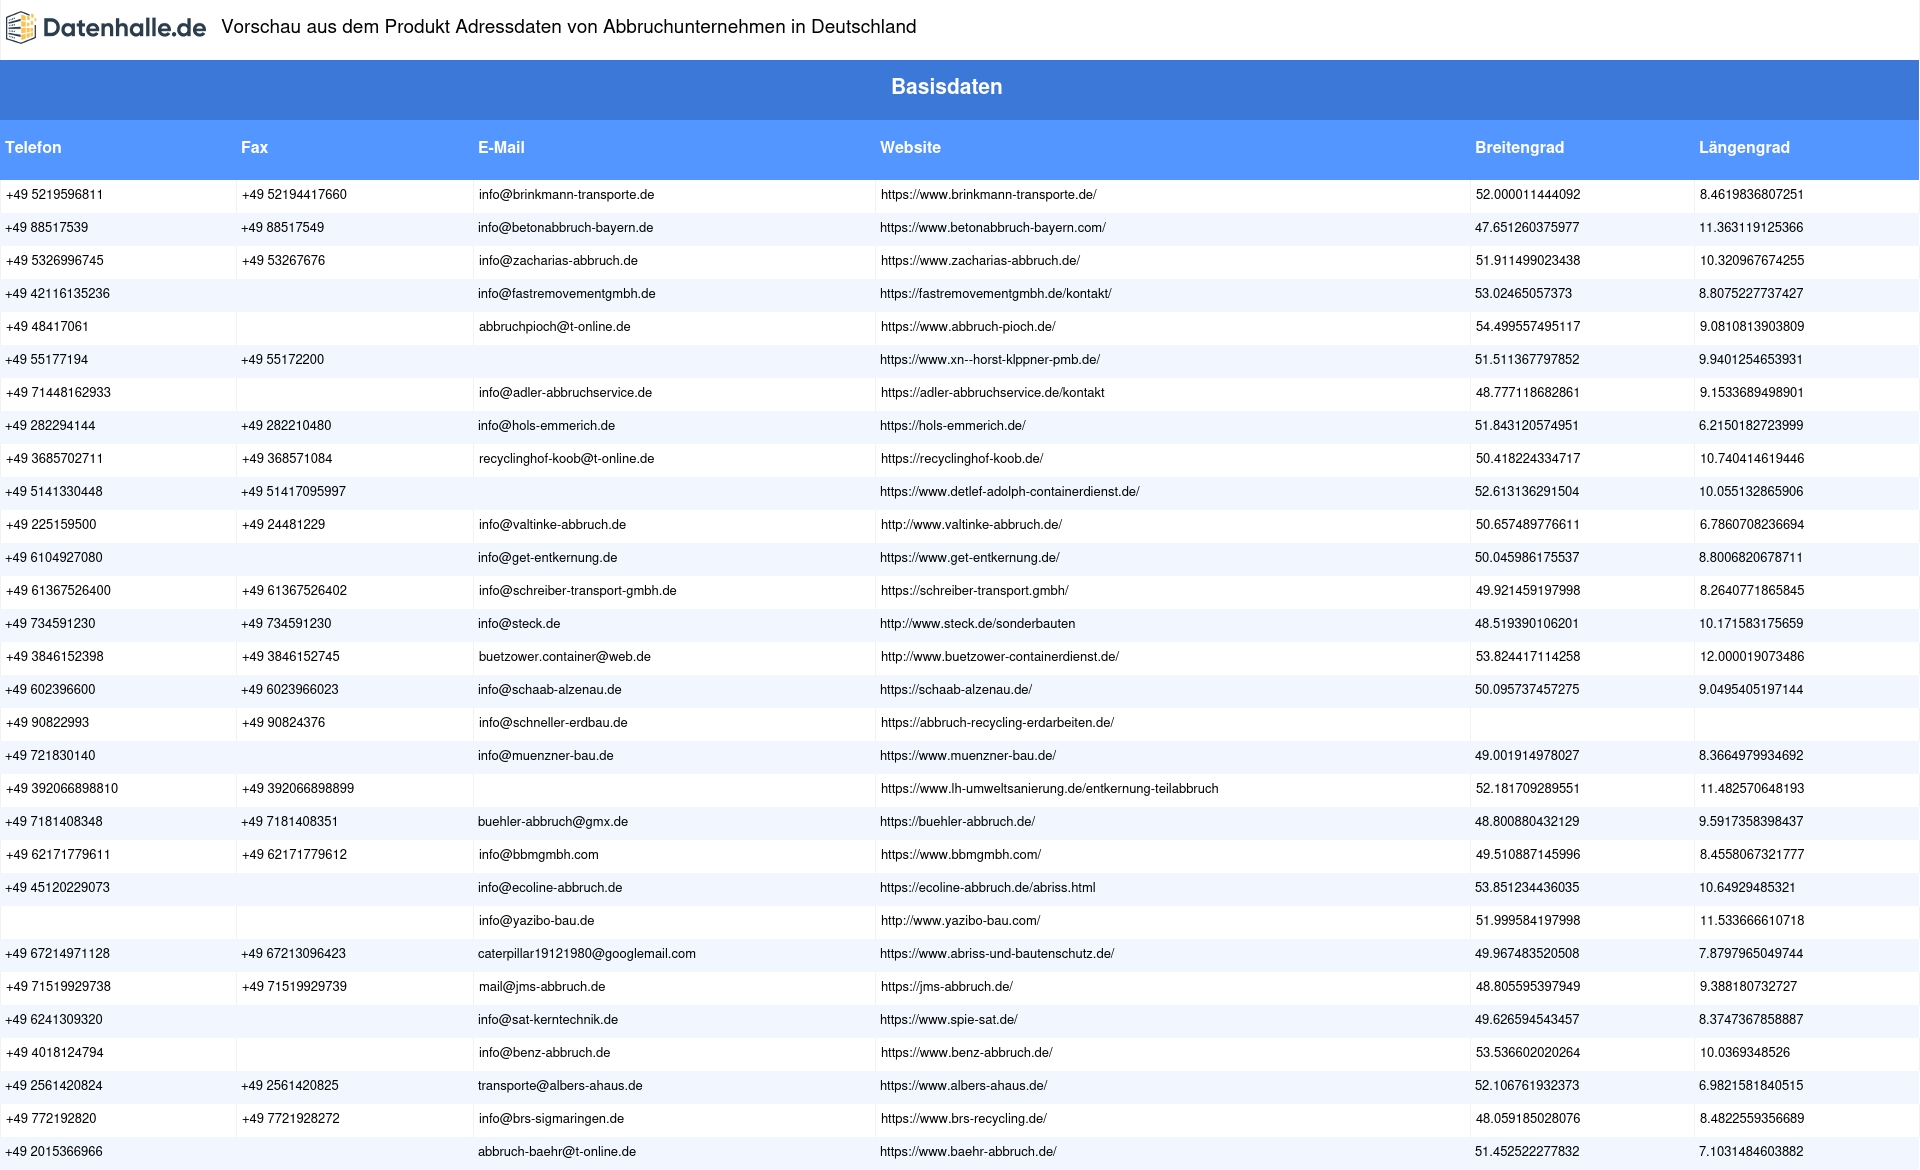The width and height of the screenshot is (1920, 1170).
Task: Select email abbruchpioch@t-online.de
Action: pos(554,327)
